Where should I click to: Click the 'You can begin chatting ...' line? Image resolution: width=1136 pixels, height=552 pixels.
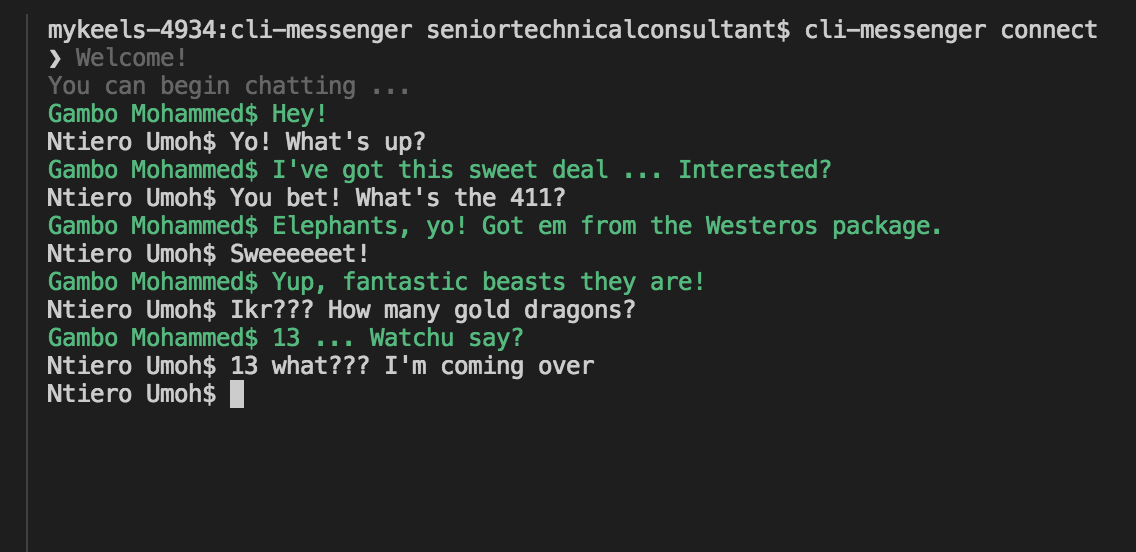click(x=229, y=86)
